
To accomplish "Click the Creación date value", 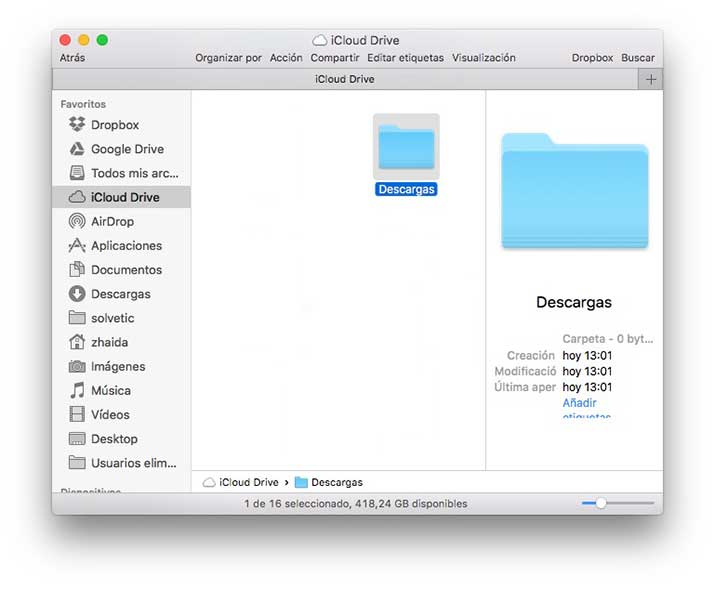I will [x=587, y=355].
